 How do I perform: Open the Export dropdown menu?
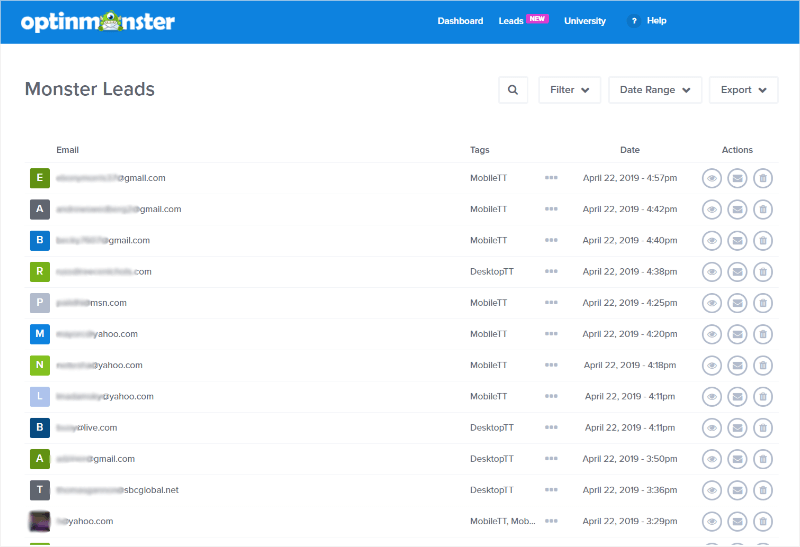point(743,90)
